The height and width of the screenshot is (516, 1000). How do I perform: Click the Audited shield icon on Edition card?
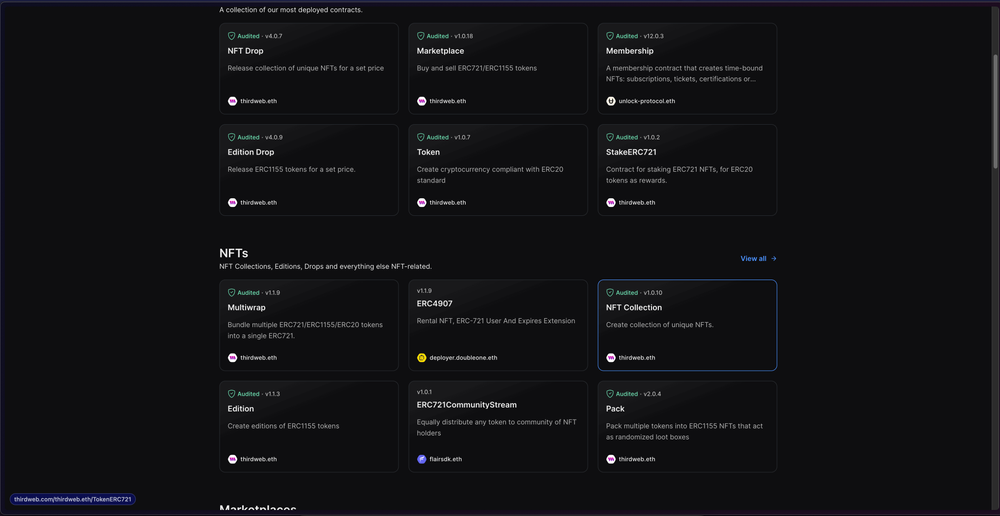[232, 394]
